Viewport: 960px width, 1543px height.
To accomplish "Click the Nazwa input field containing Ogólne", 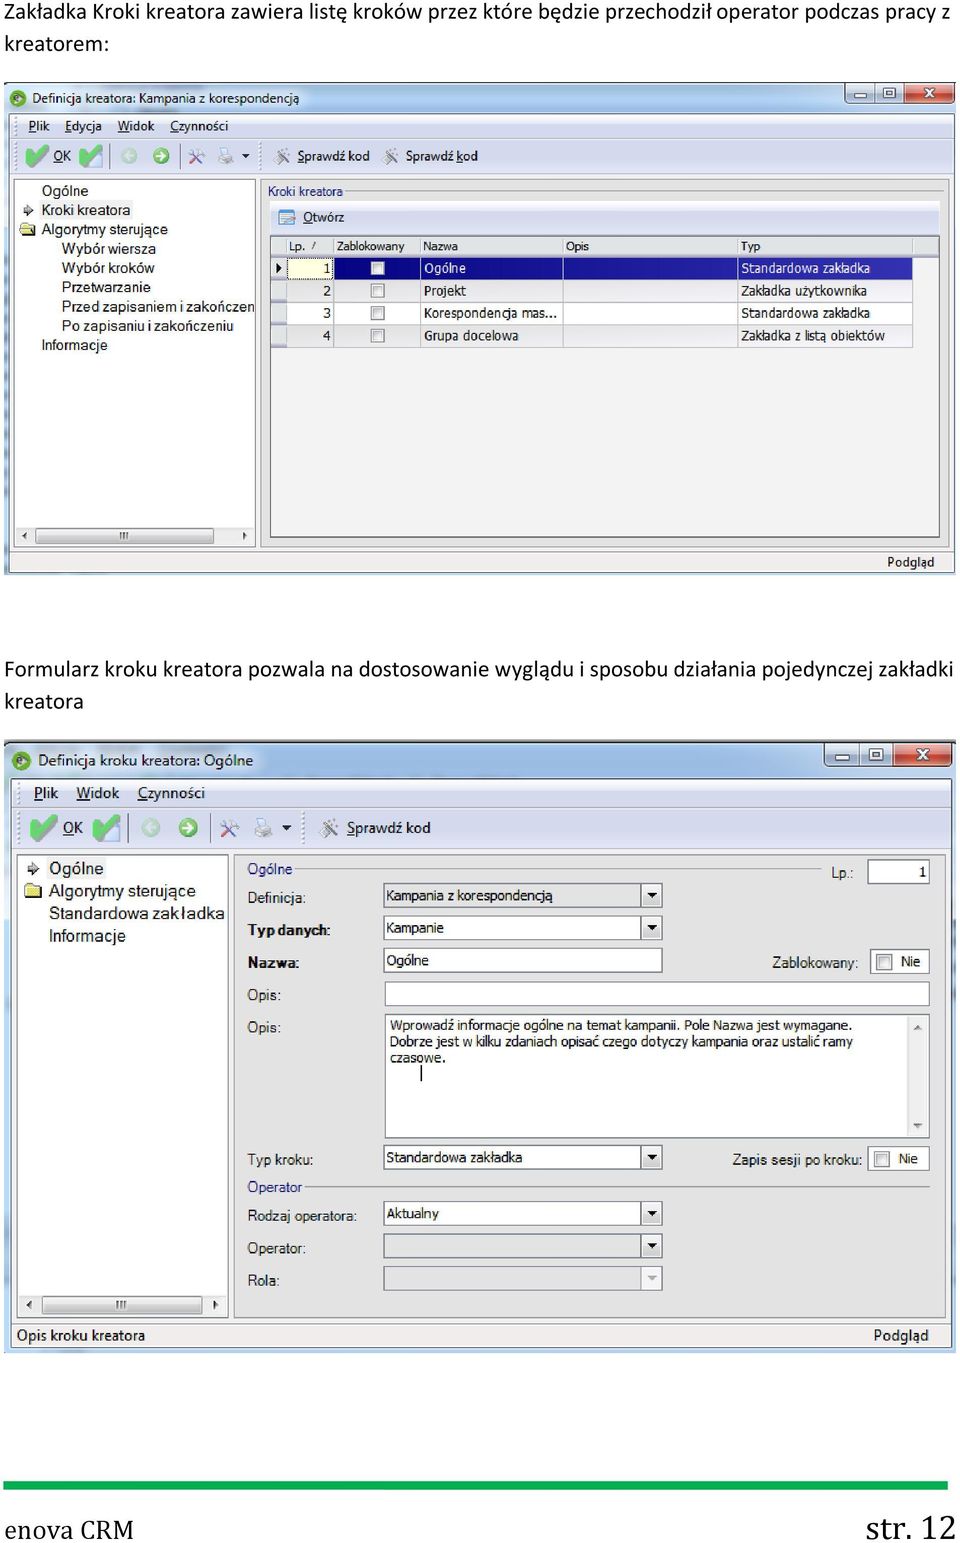I will [x=522, y=960].
